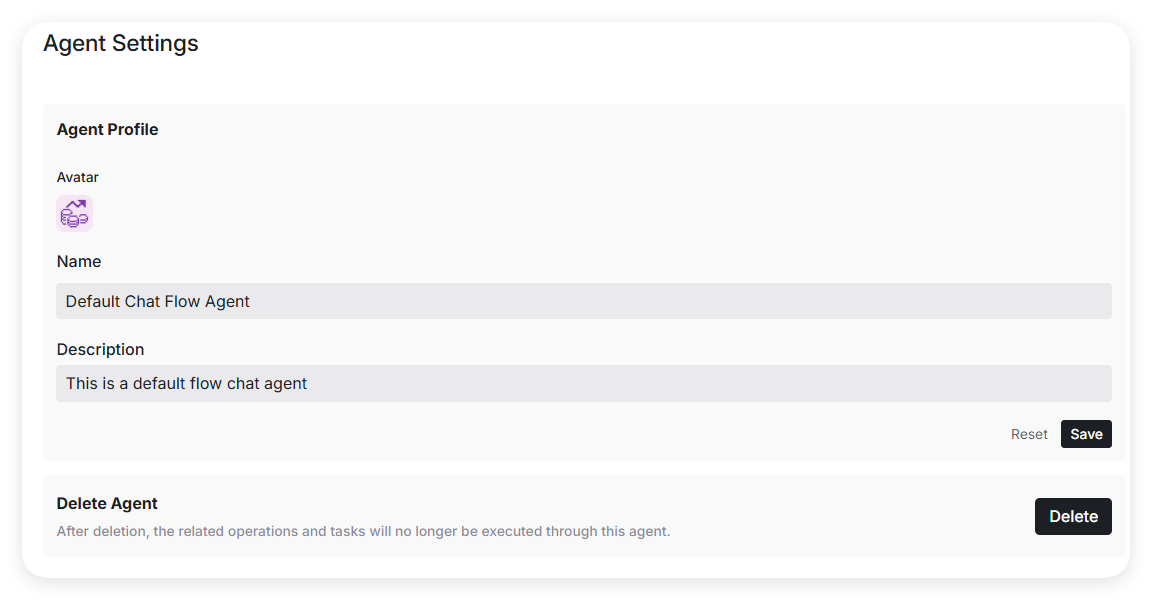Click the agent avatar coins icon
Viewport: 1152px width, 600px height.
pos(75,214)
